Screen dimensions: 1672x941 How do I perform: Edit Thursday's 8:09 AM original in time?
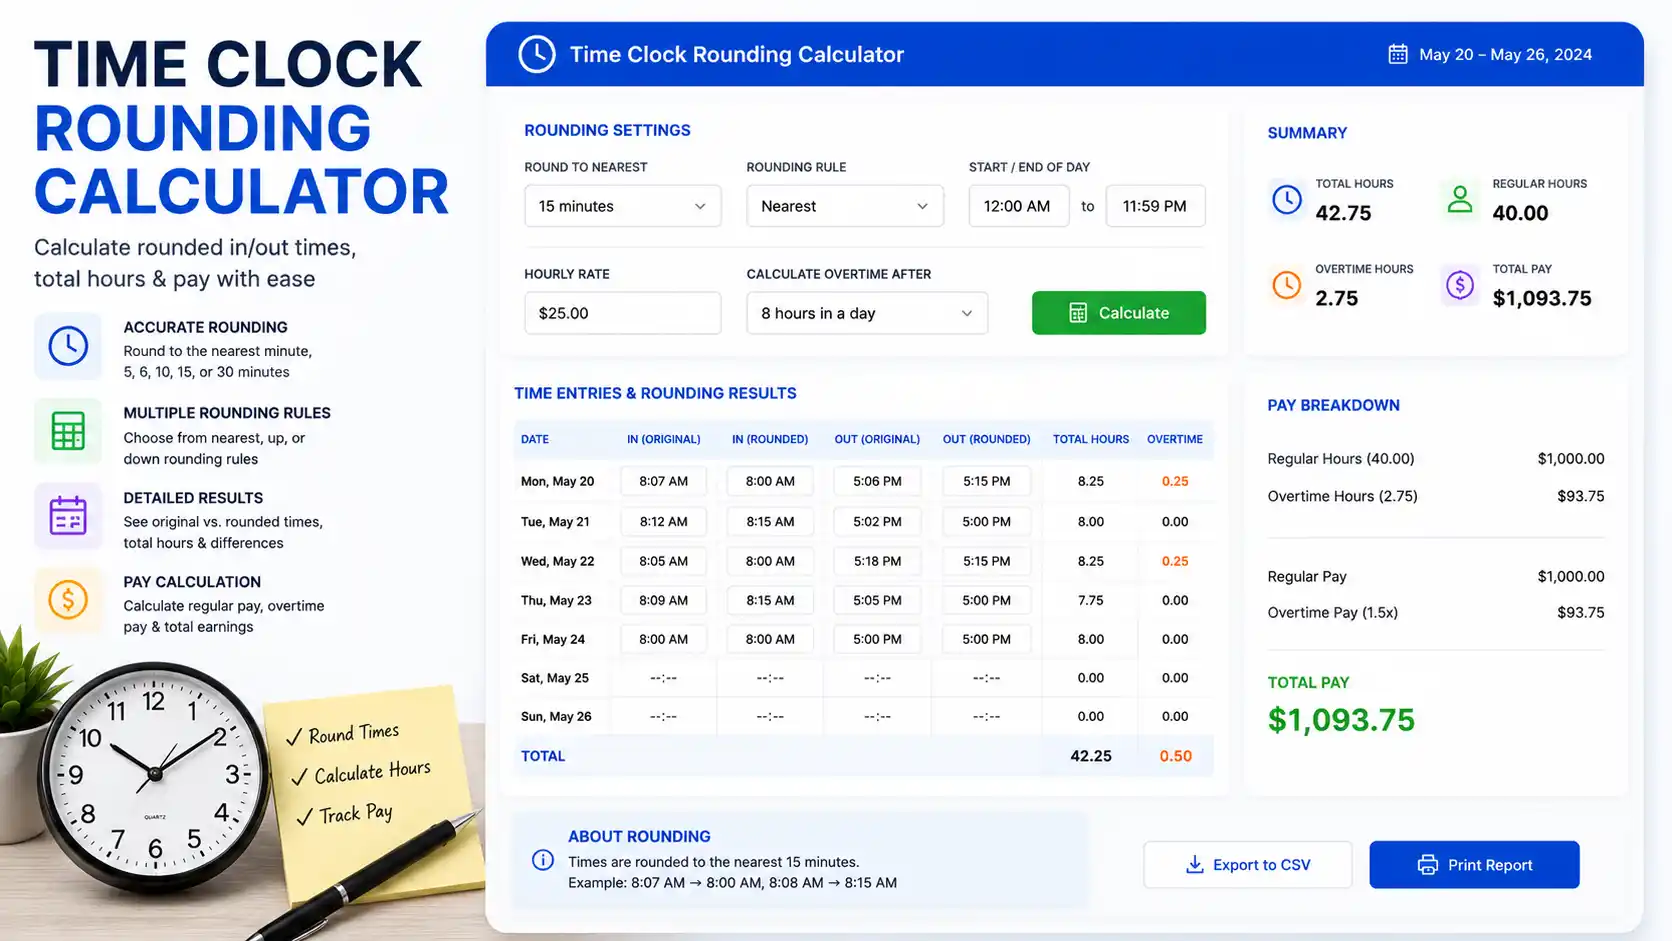pos(664,600)
